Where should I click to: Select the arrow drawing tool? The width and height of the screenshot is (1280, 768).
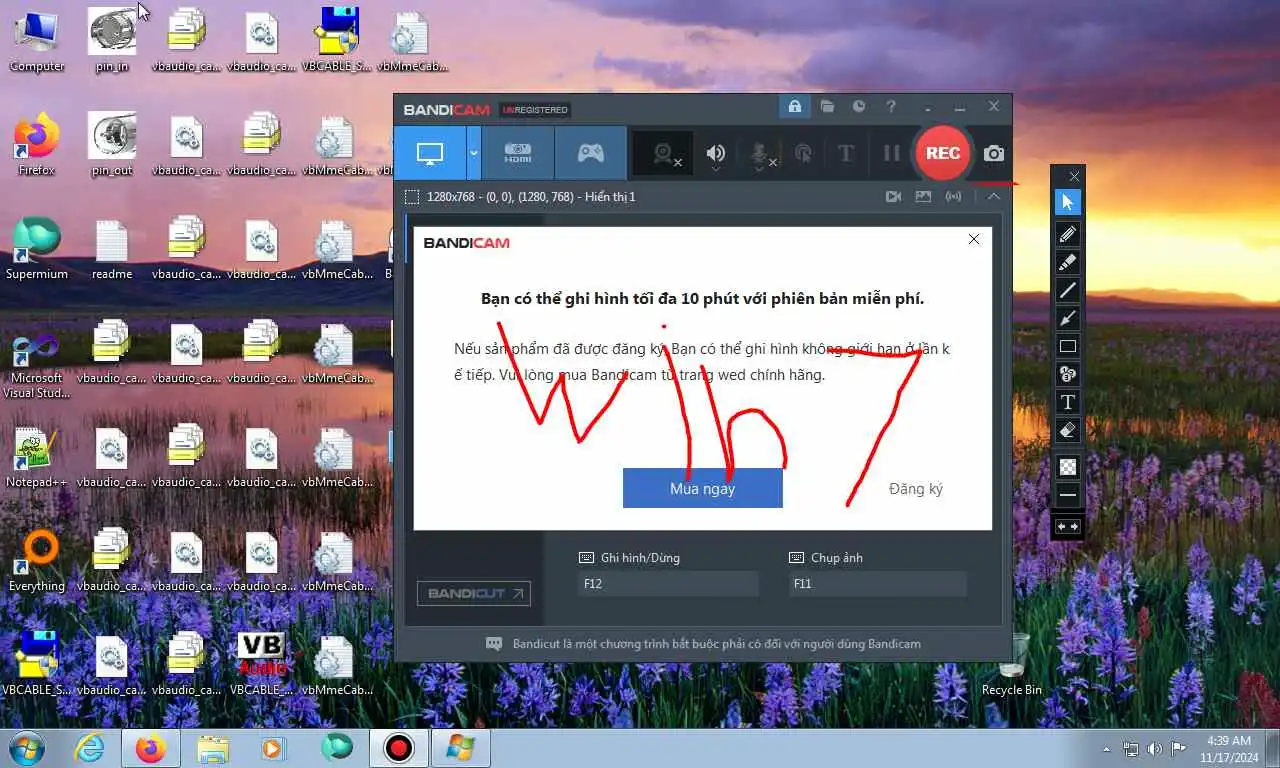tap(1067, 318)
